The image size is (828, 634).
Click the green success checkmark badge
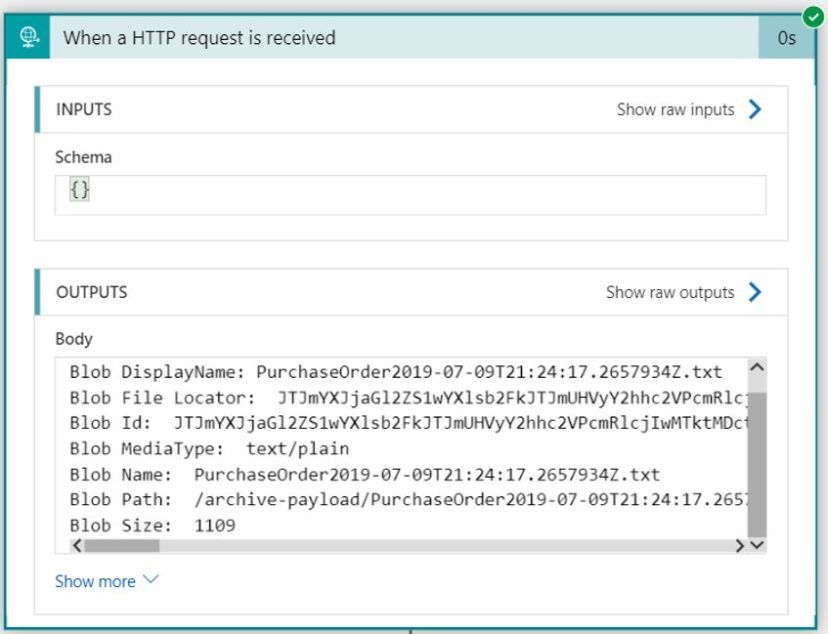coord(811,17)
